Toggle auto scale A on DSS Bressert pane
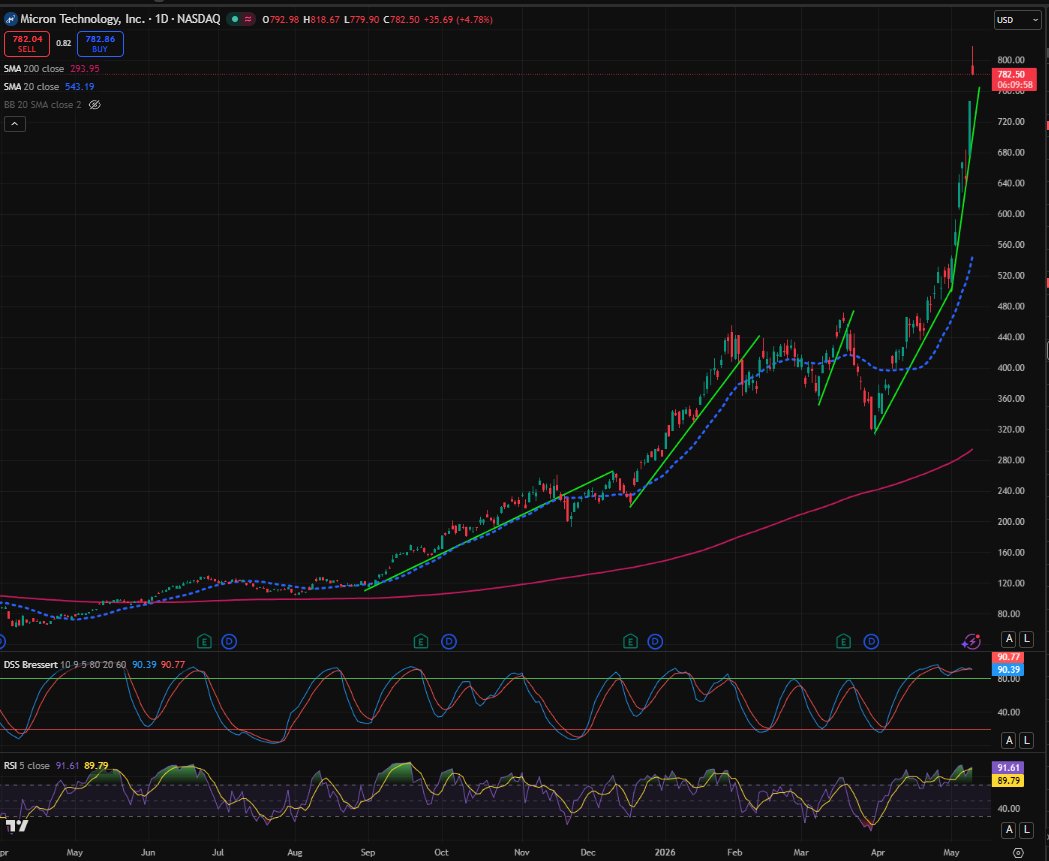 point(1009,740)
